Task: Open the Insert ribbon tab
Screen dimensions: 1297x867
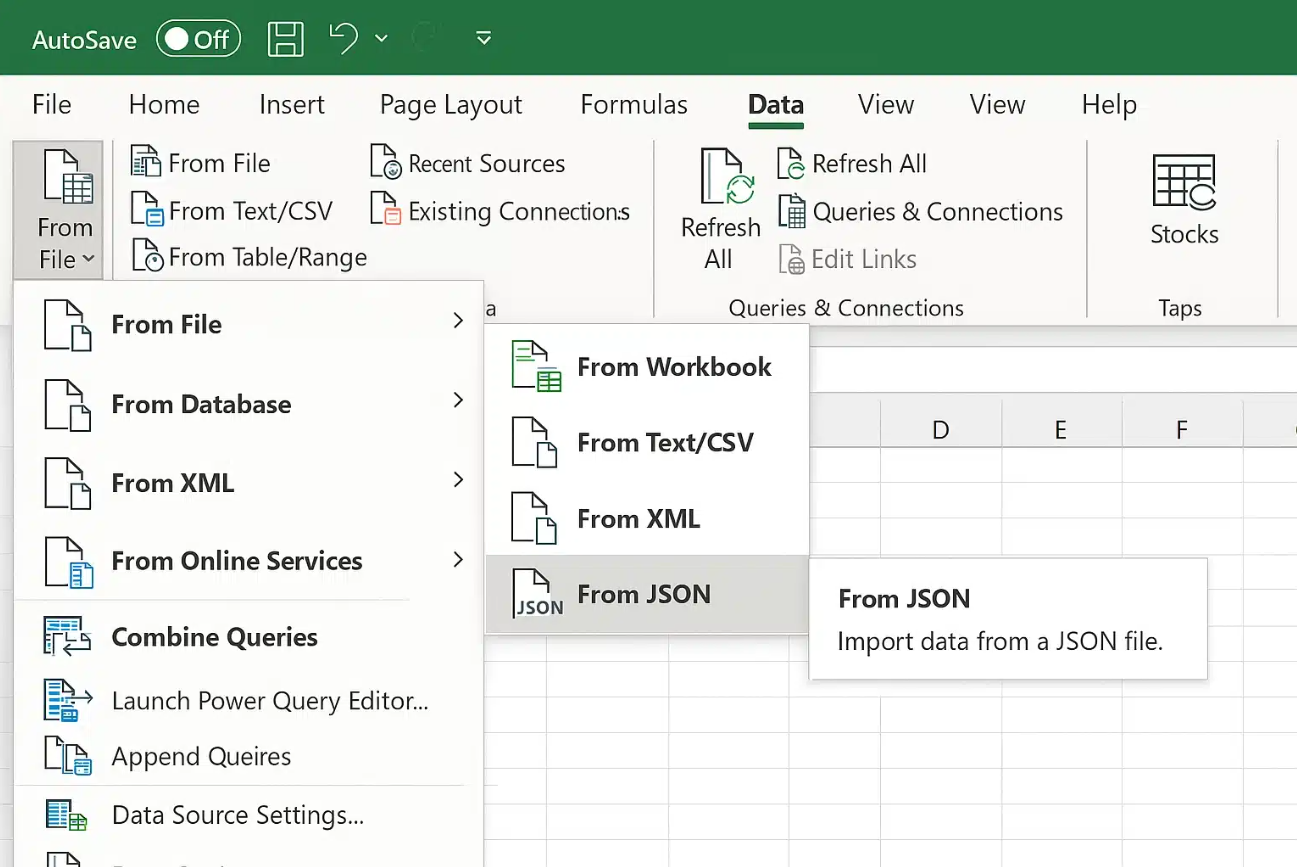Action: (292, 105)
